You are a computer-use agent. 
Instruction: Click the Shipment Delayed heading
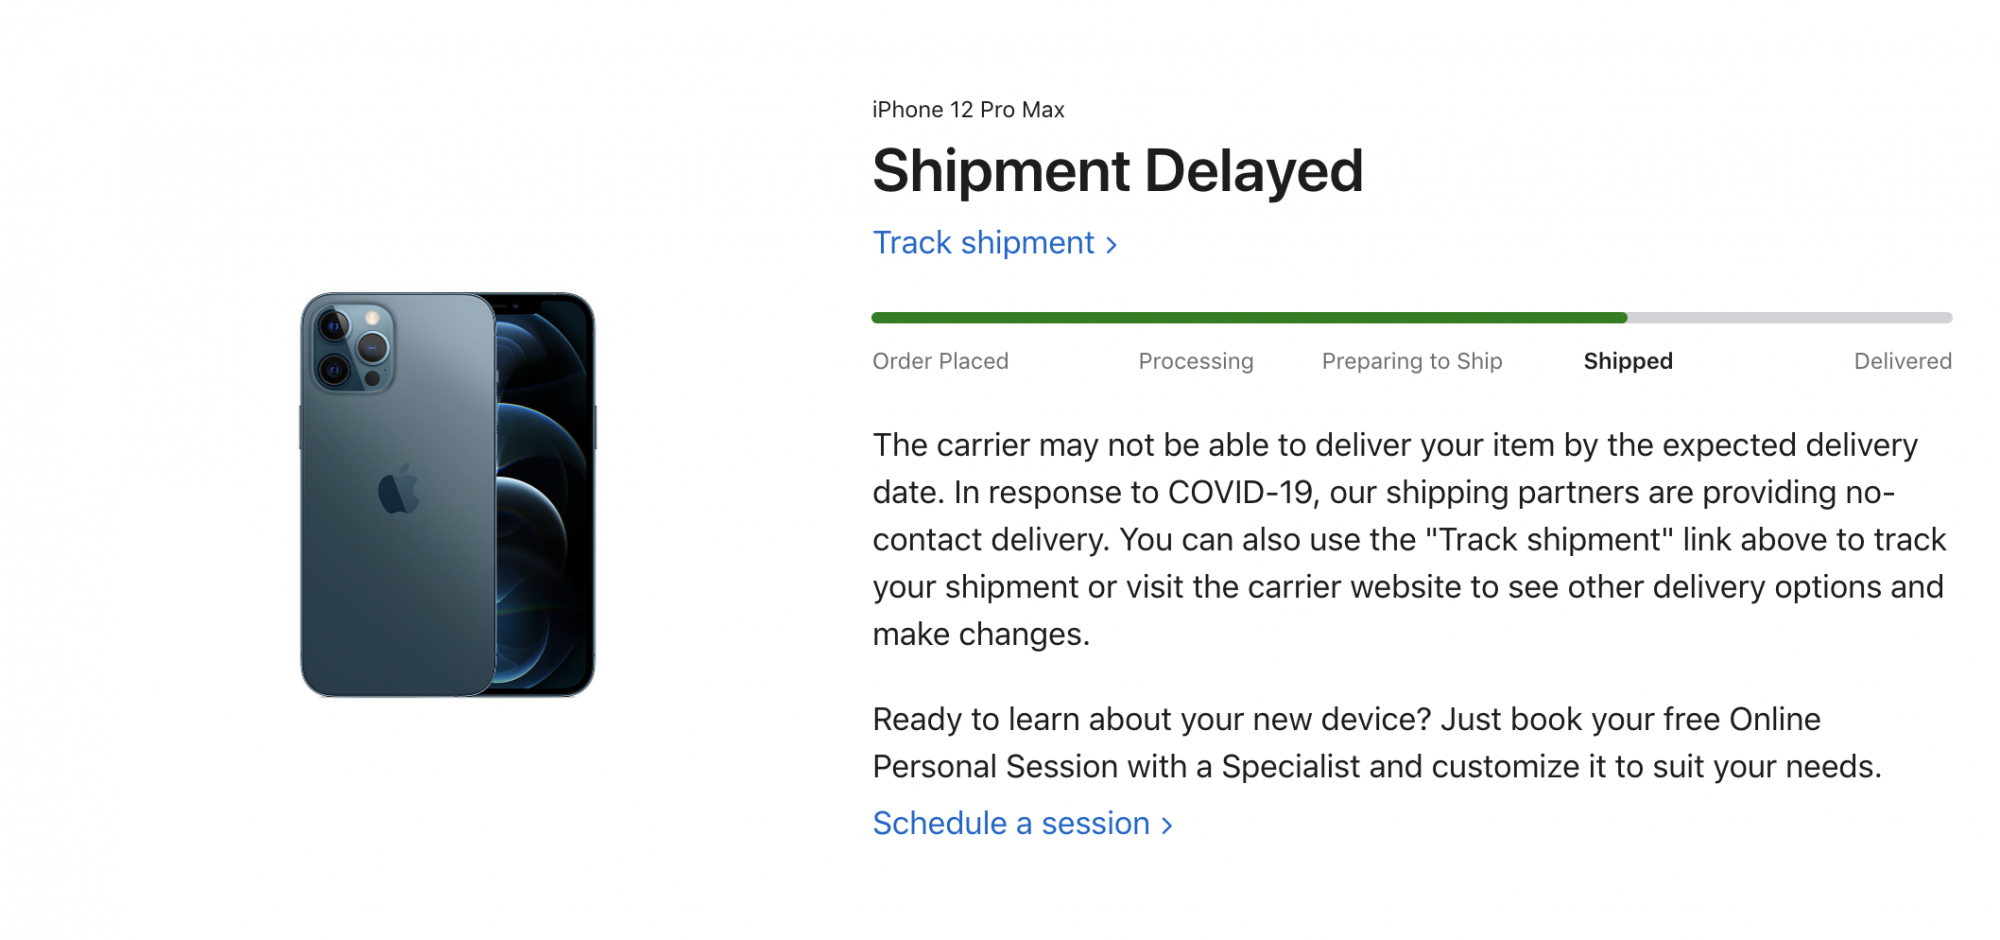1118,171
